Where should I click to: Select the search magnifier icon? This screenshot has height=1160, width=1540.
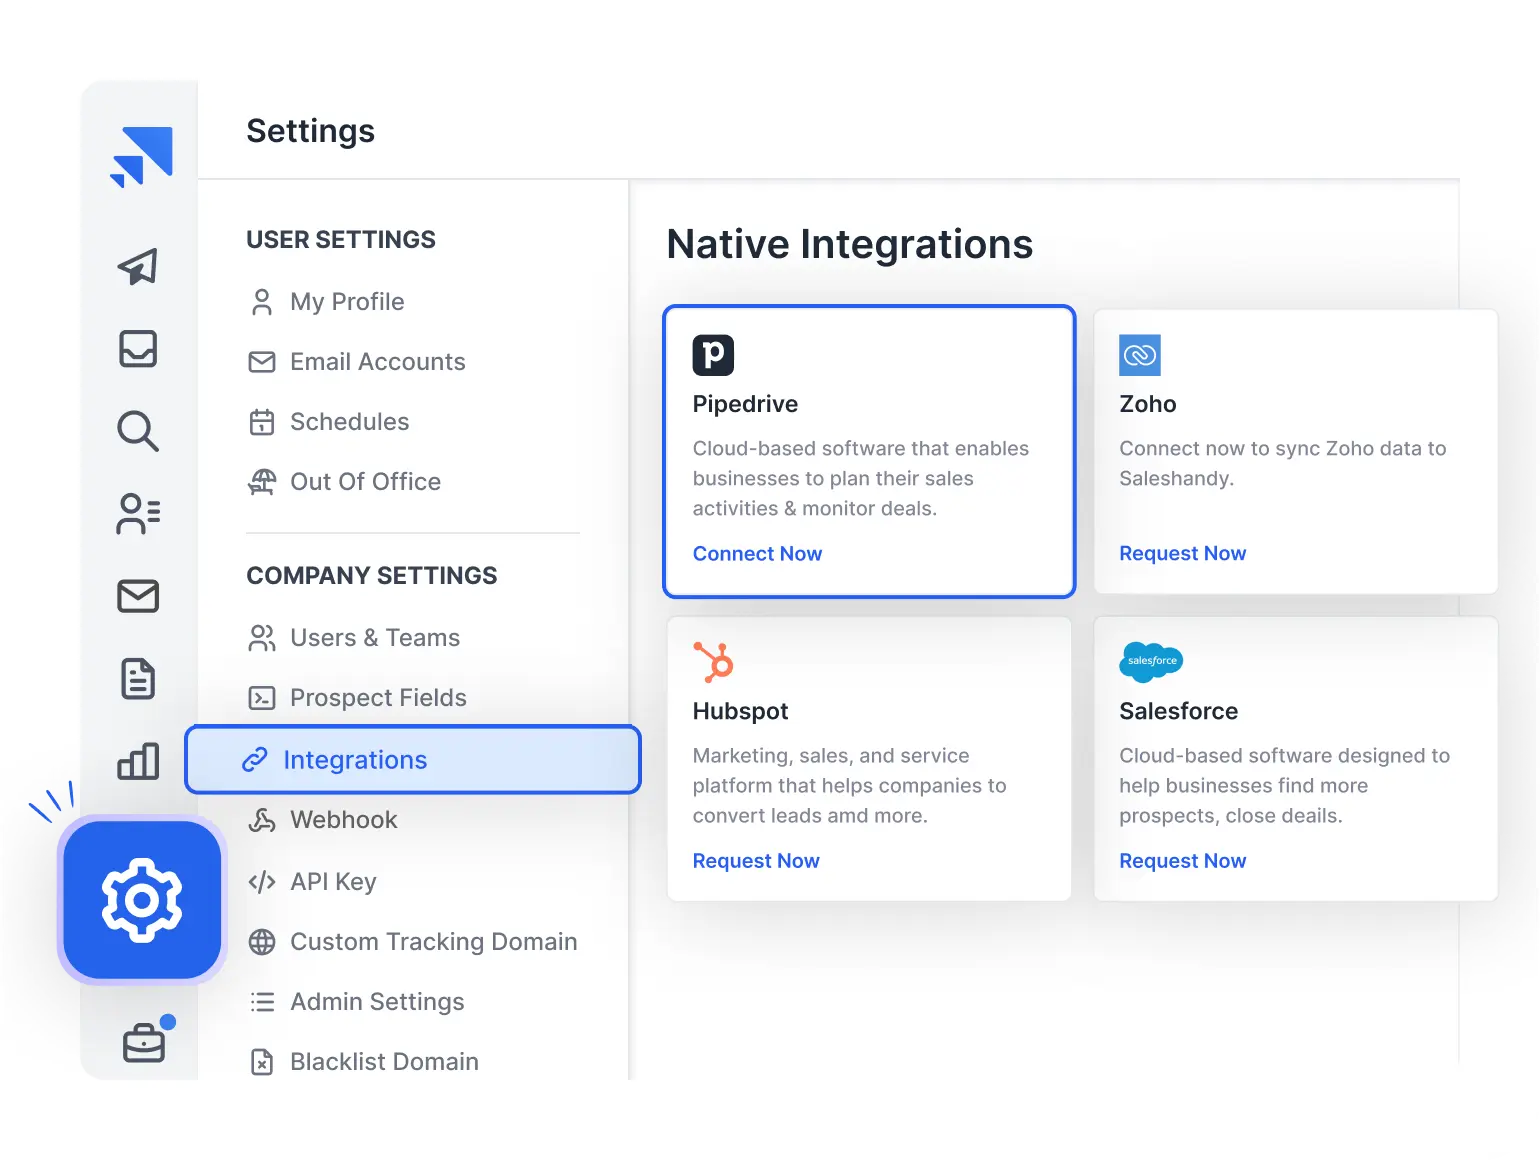tap(139, 432)
